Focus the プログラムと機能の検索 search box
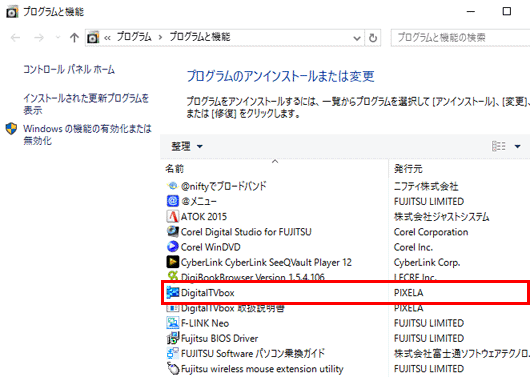This screenshot has width=530, height=377. [460, 38]
